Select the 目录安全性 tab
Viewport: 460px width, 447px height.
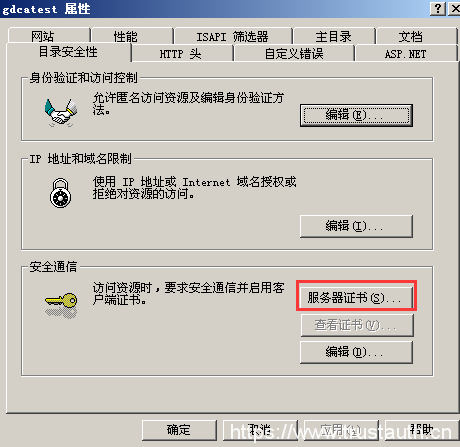pyautogui.click(x=69, y=52)
